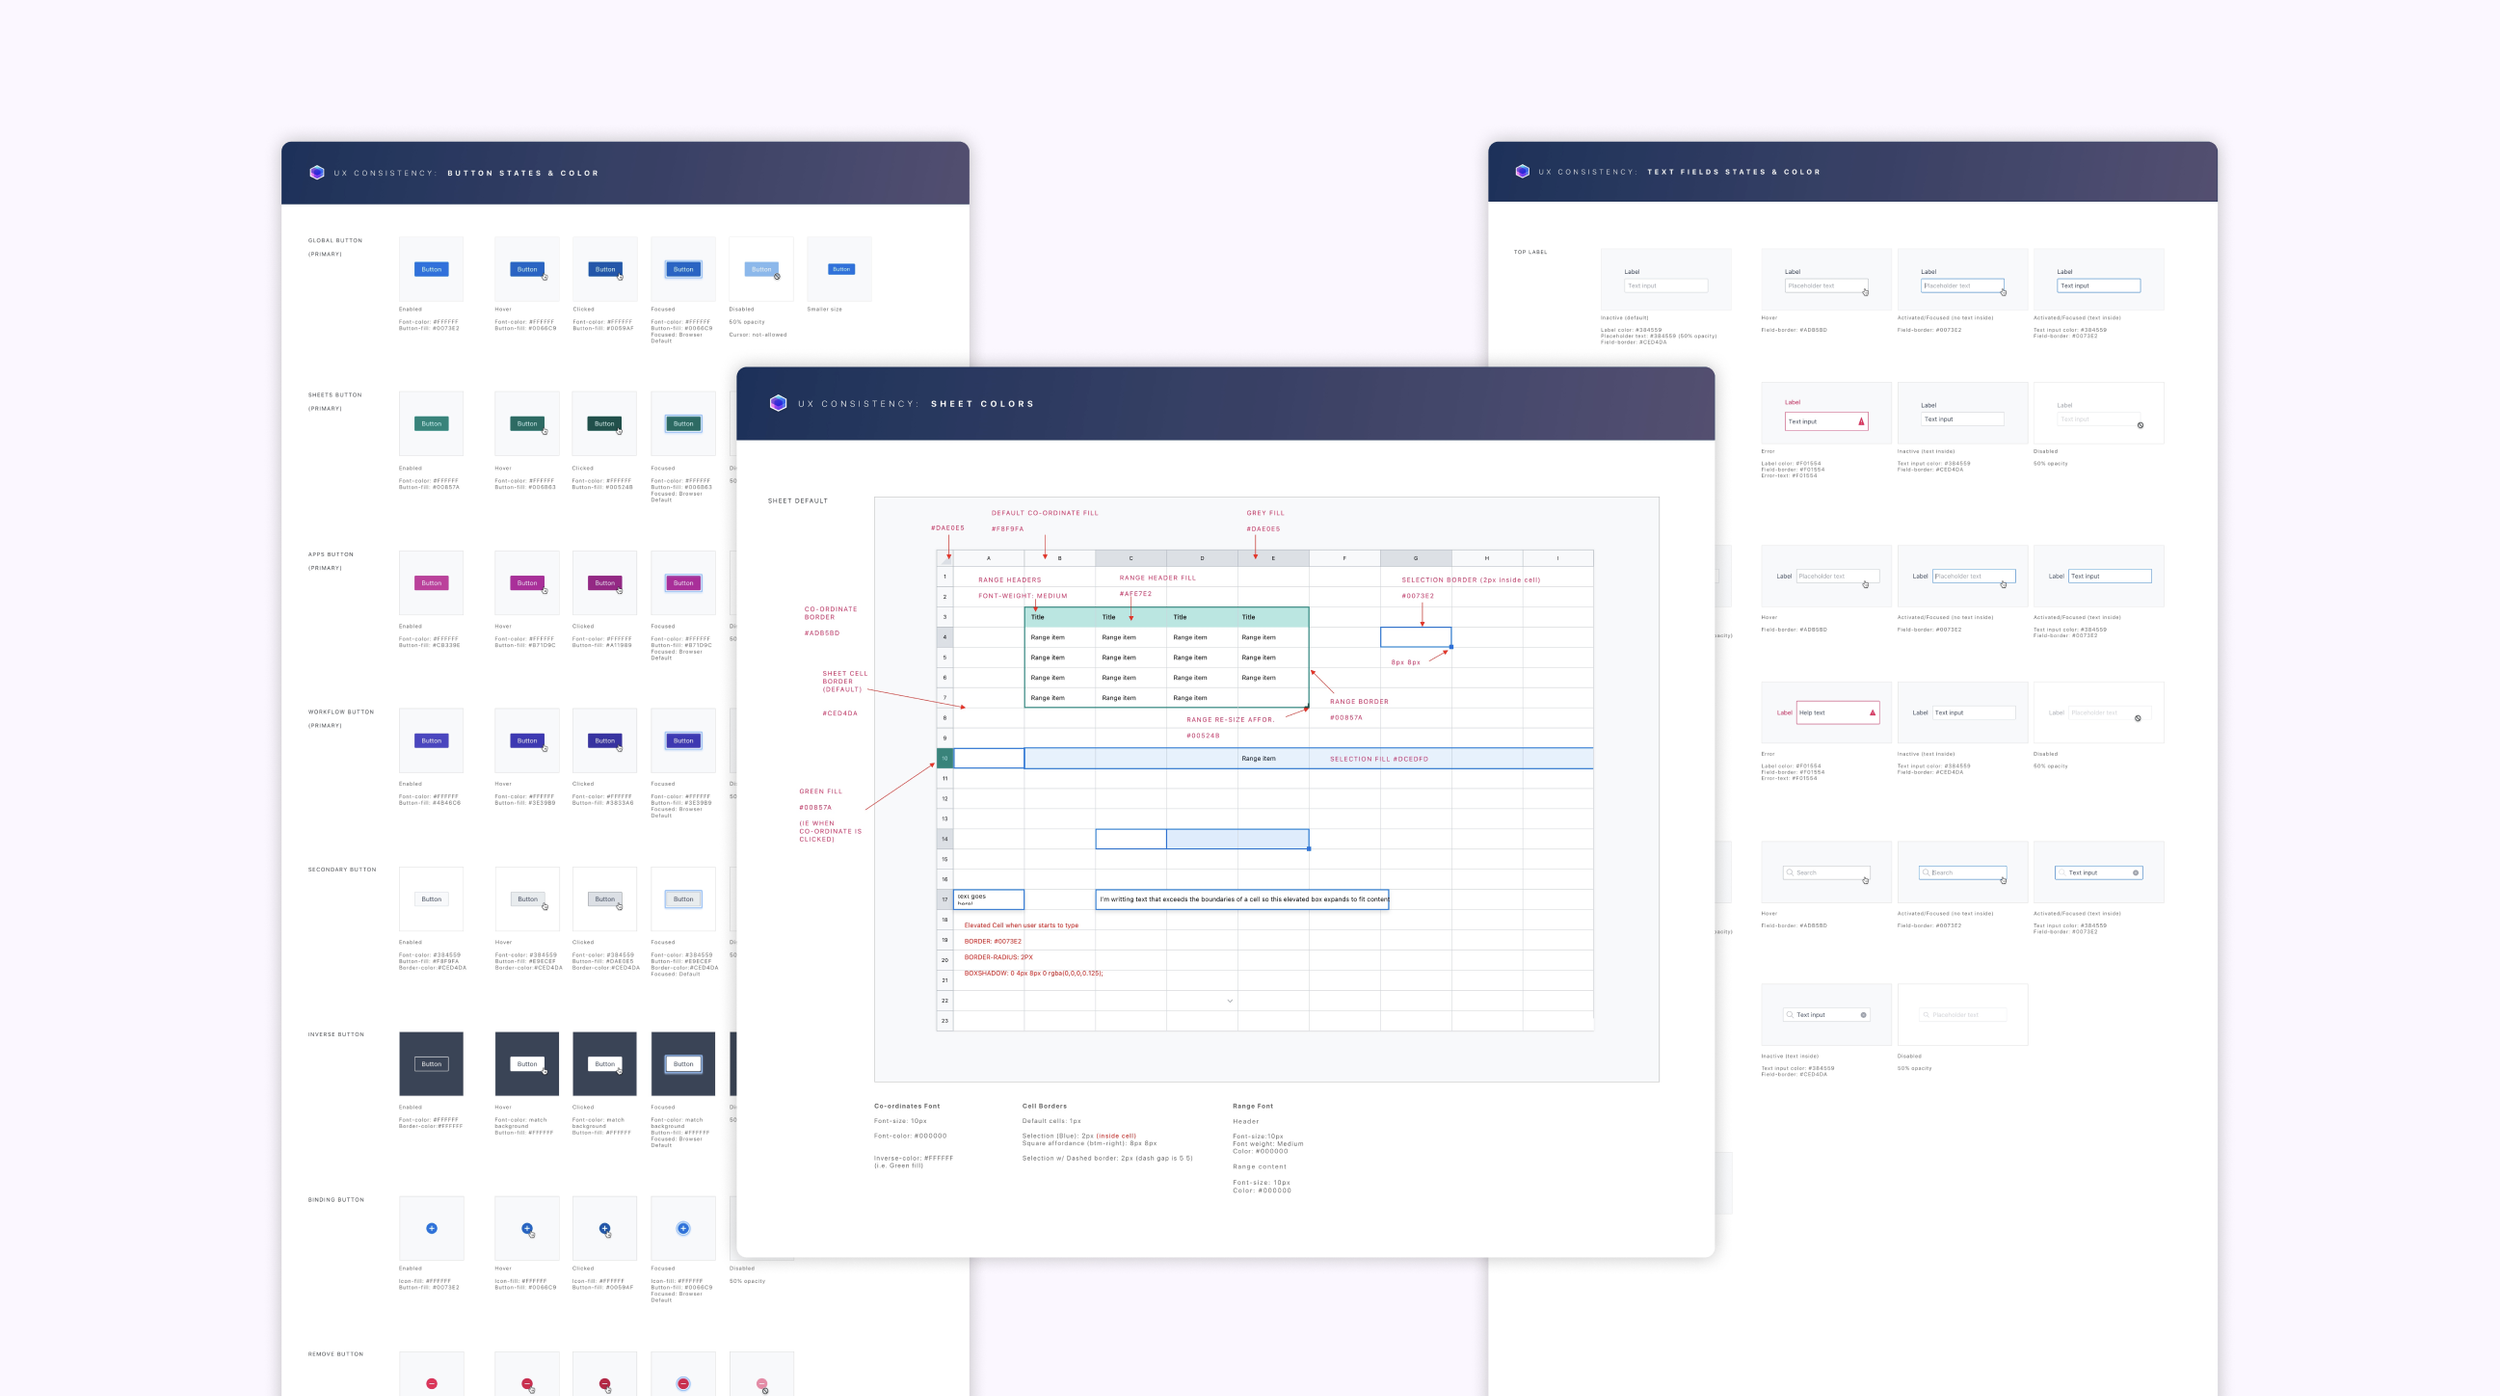
Task: Click the Hover-state red minus remove button
Action: tap(527, 1384)
